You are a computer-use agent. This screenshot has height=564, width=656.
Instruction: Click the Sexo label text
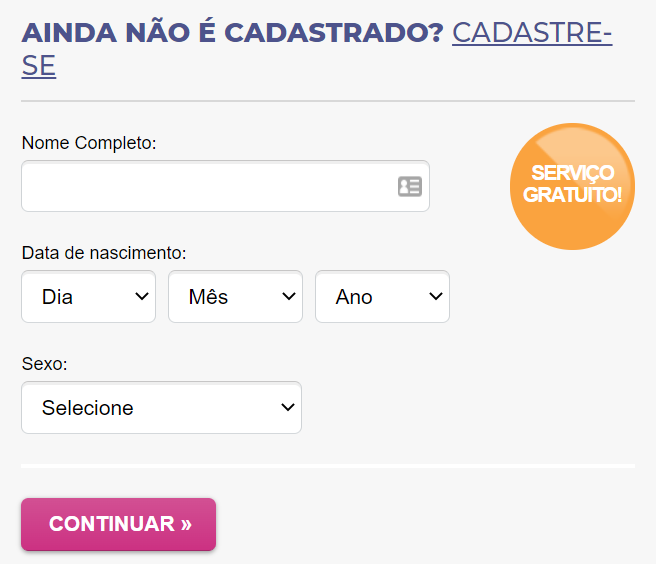[x=44, y=364]
